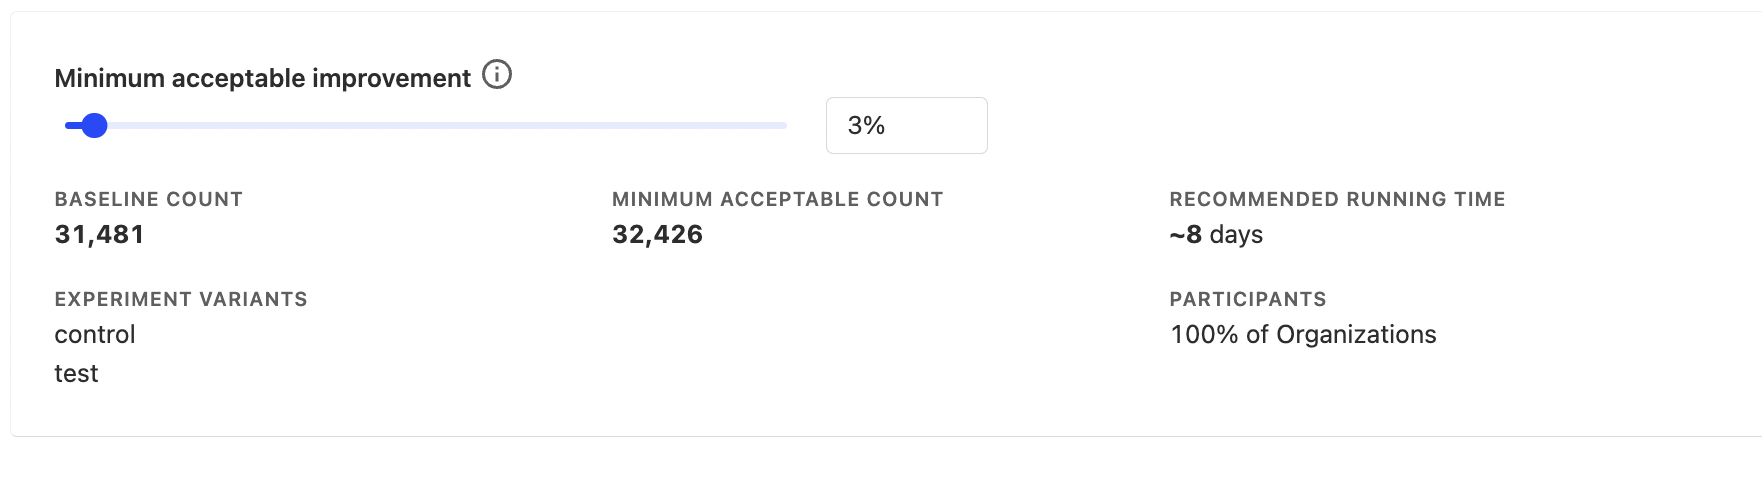Viewport: 1762px width, 498px height.
Task: Select the control variant
Action: pyautogui.click(x=95, y=334)
